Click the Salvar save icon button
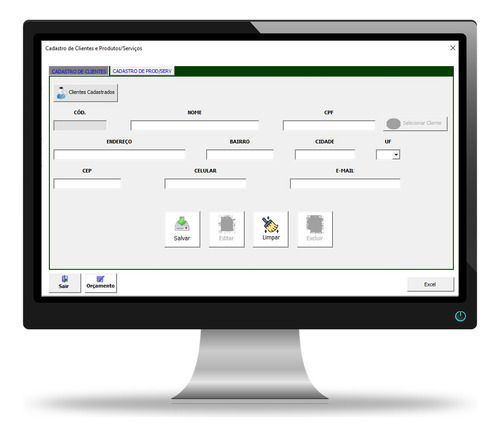 click(x=182, y=229)
